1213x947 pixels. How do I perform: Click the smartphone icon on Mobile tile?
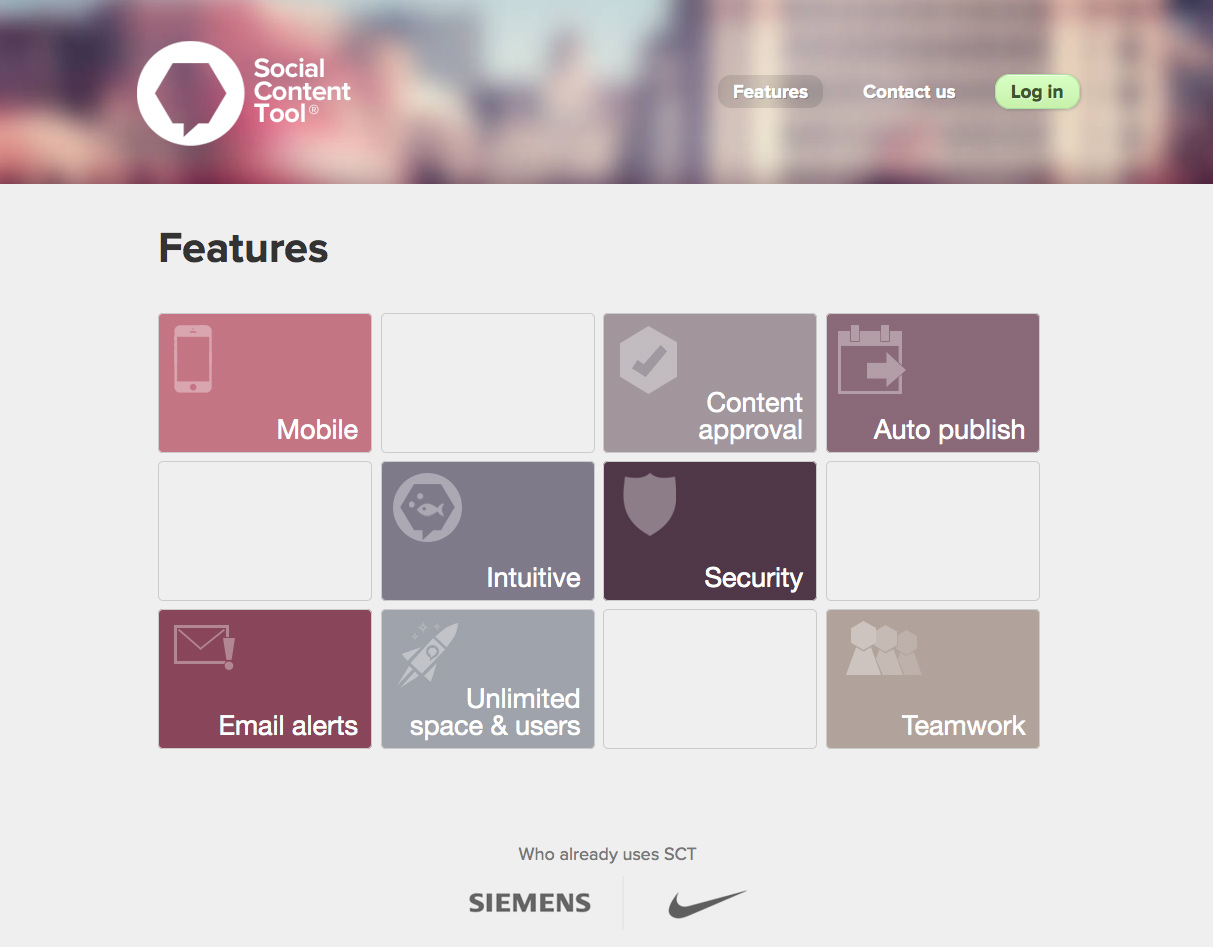[x=193, y=358]
